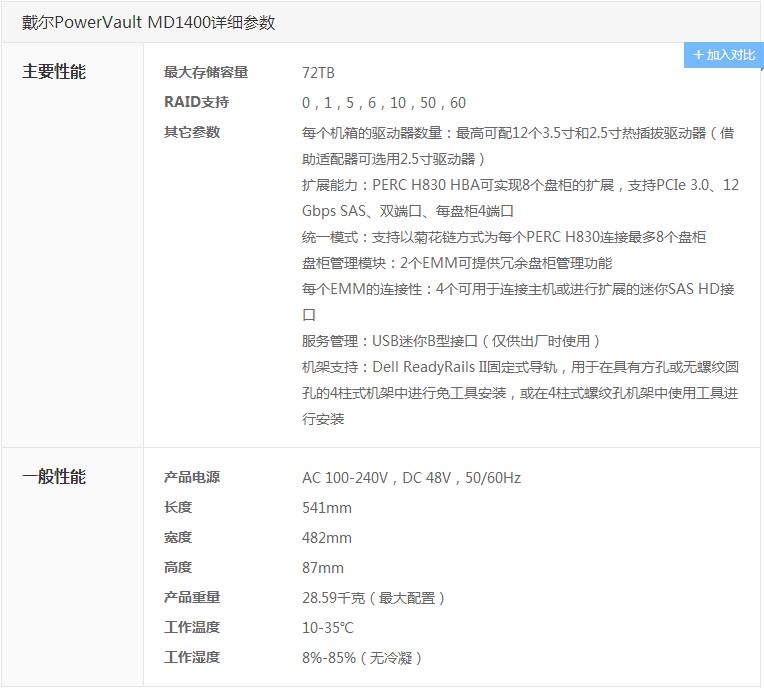Click the 28.59千克 weight value
Viewport: 764px width, 688px height.
(x=374, y=598)
